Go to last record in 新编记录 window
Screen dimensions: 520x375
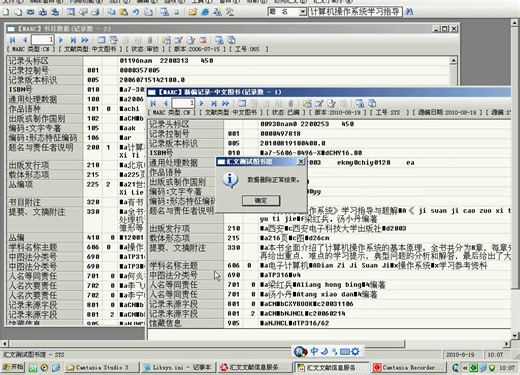214,103
